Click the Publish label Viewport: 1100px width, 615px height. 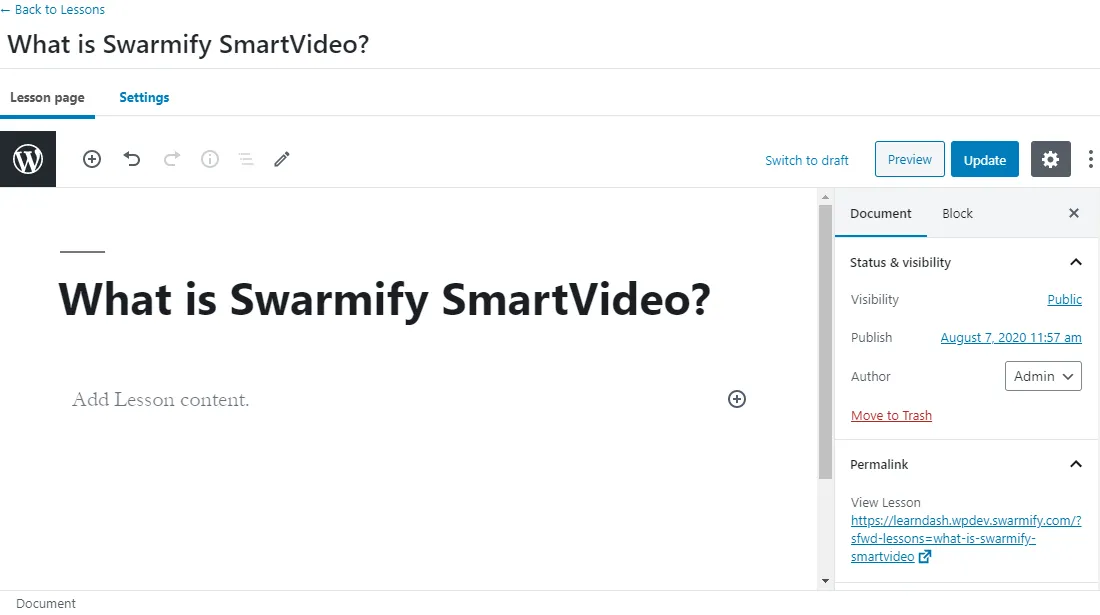click(871, 337)
